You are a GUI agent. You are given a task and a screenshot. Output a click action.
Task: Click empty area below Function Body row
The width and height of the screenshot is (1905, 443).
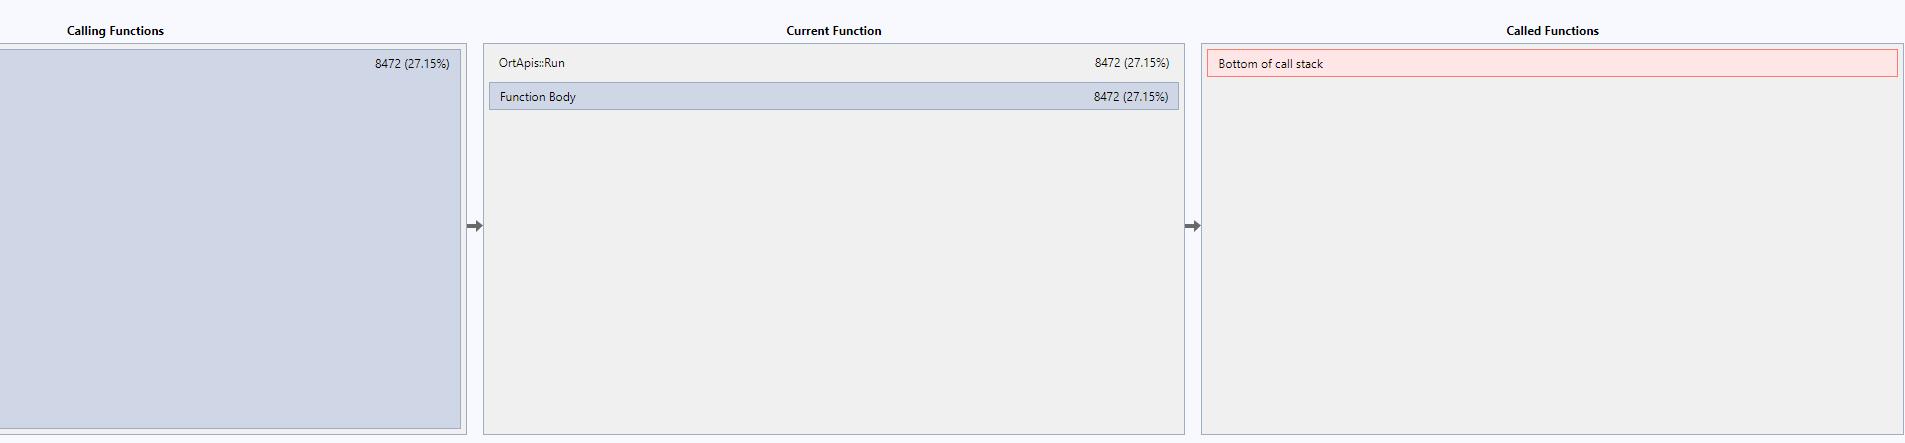click(834, 270)
